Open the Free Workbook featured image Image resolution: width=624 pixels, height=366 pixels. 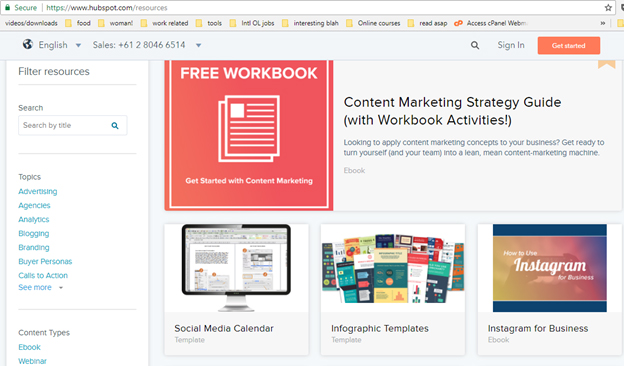tap(249, 135)
